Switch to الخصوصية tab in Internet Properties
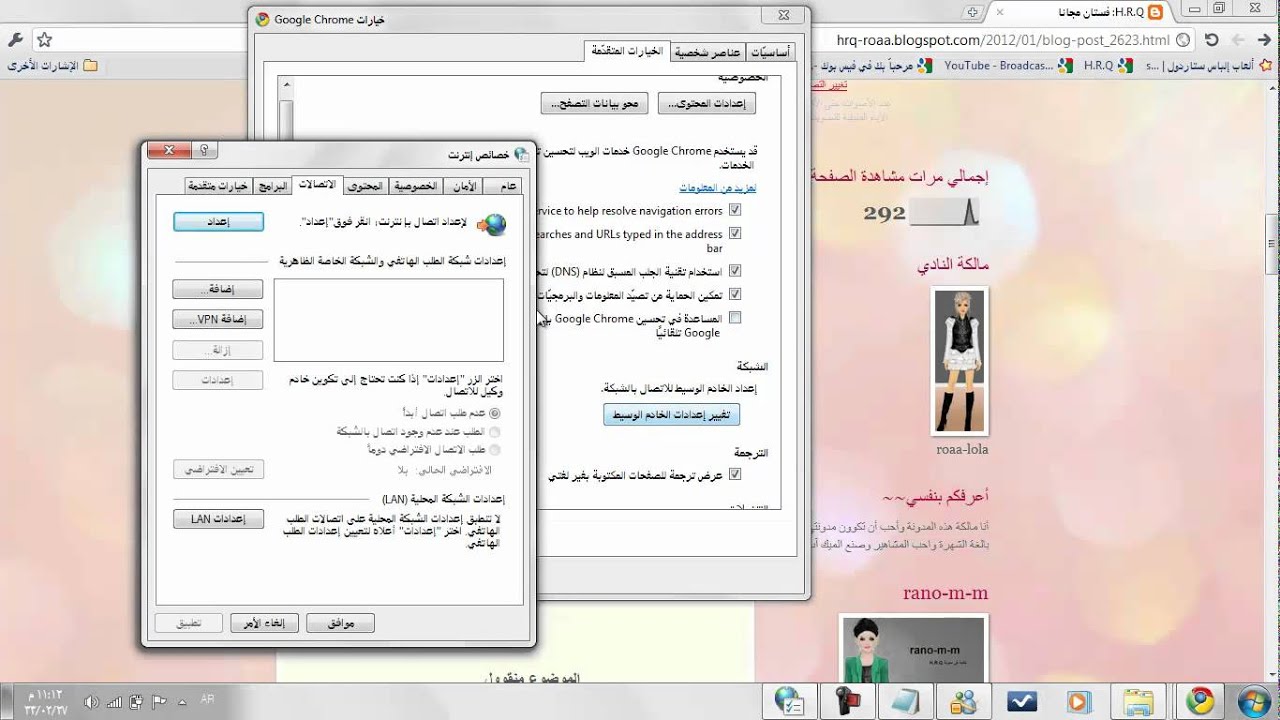 (x=414, y=186)
